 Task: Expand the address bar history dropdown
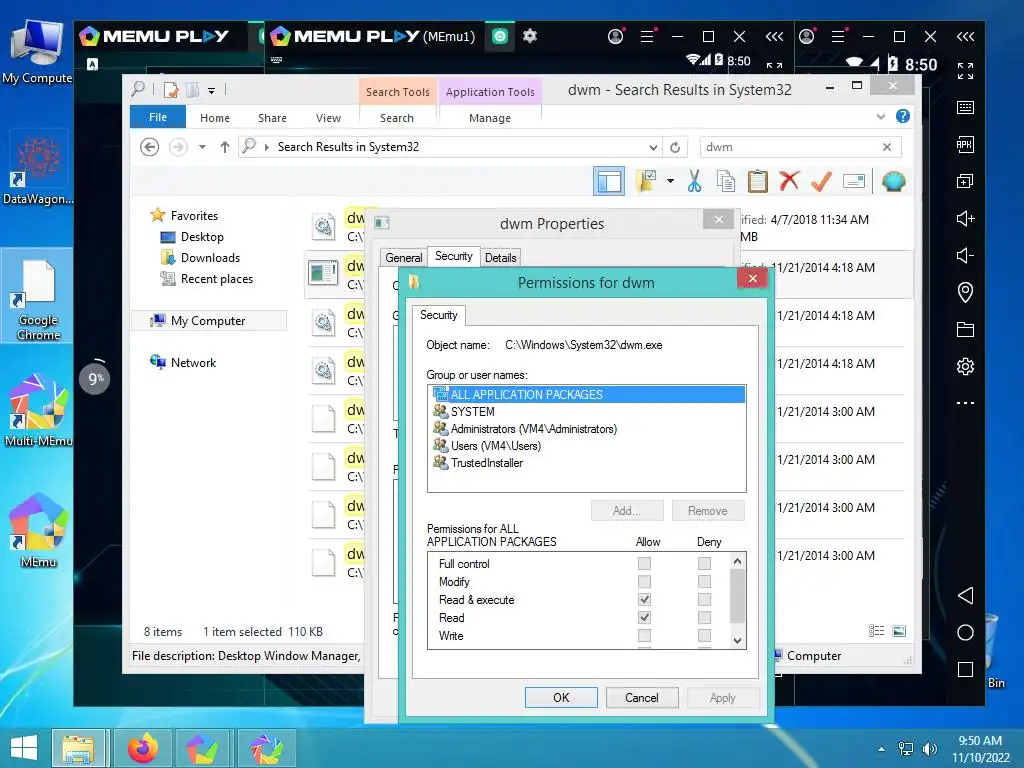coord(652,148)
